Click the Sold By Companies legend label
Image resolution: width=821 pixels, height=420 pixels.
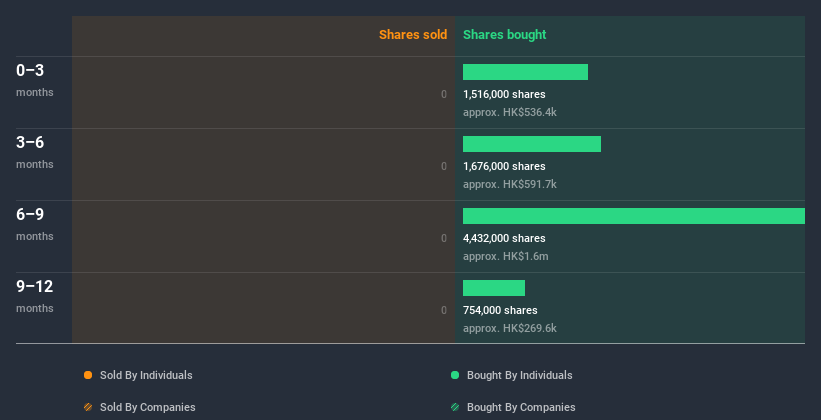[x=148, y=407]
